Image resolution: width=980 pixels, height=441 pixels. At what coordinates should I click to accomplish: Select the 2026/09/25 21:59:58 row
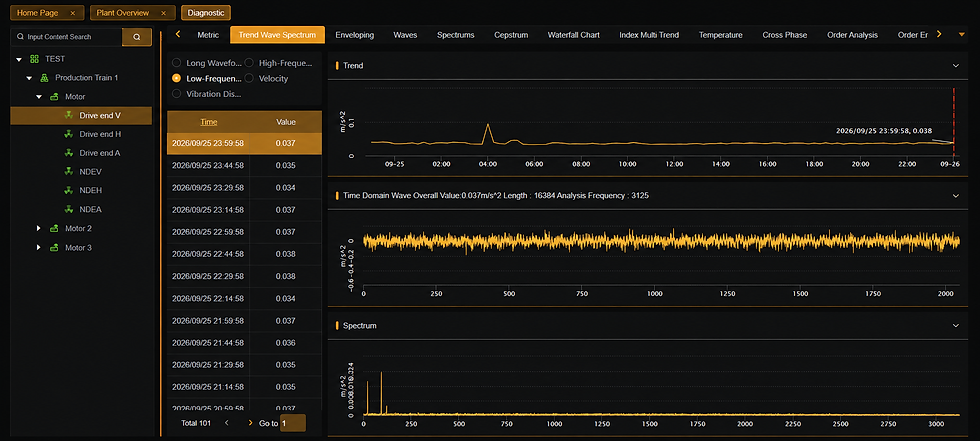[x=244, y=320]
